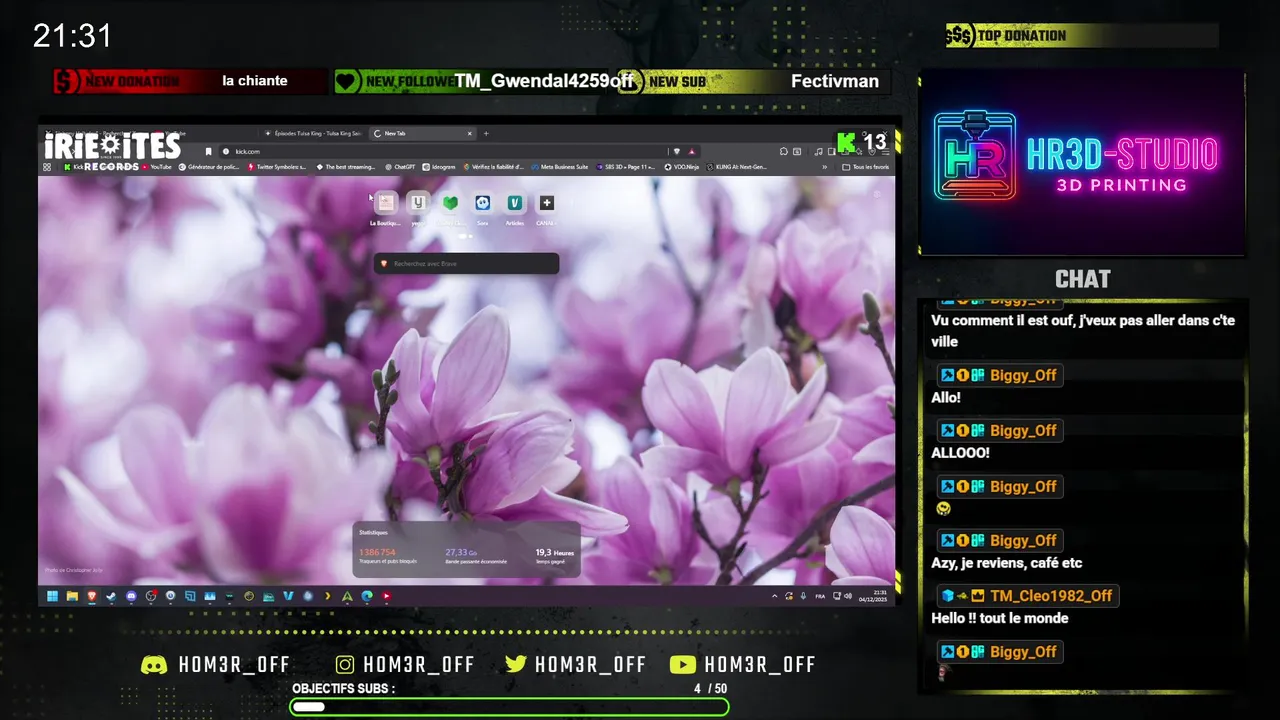Open a new browser tab with plus
The height and width of the screenshot is (720, 1280).
(x=486, y=133)
